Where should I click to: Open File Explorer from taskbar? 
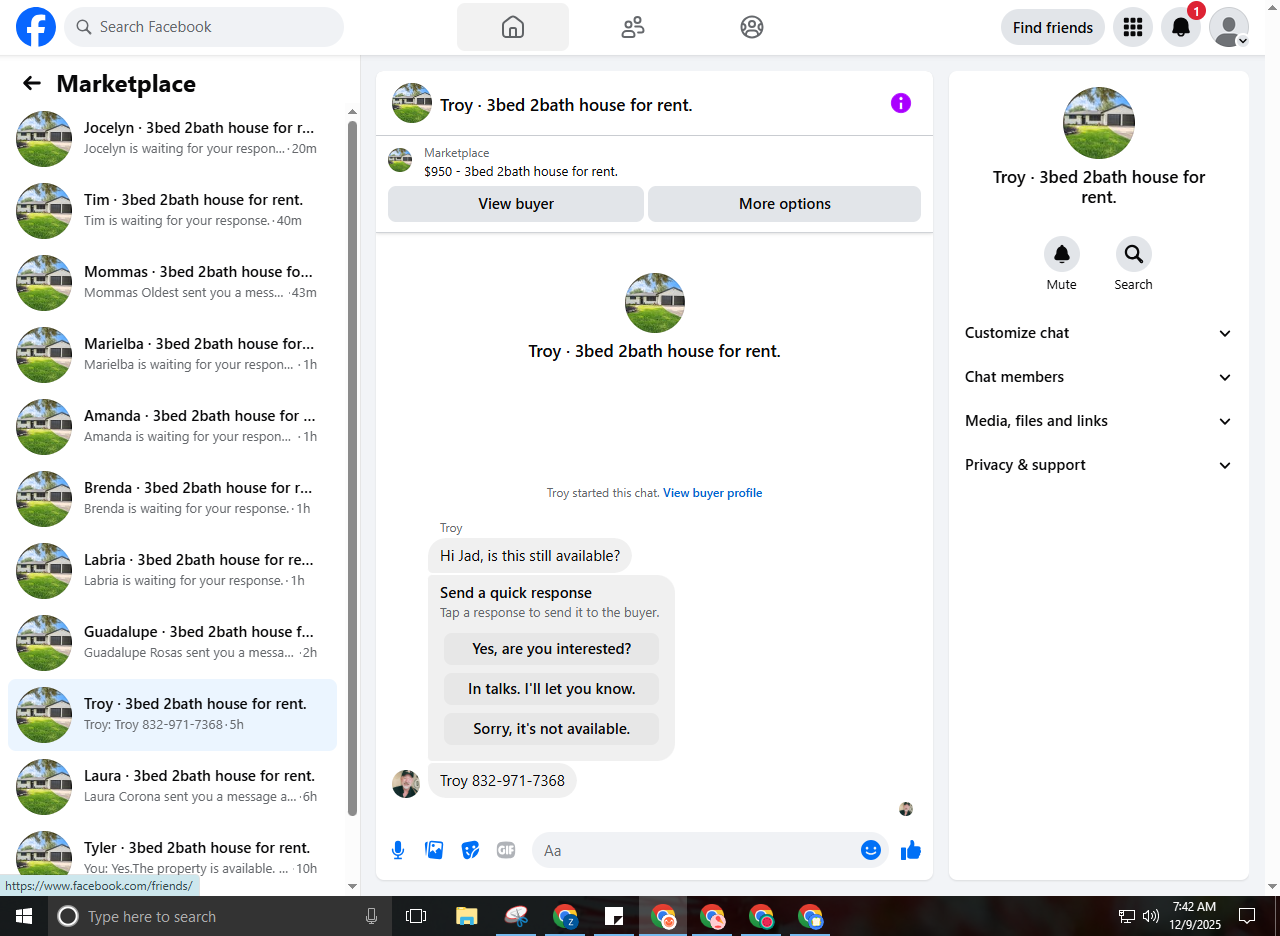coord(466,916)
